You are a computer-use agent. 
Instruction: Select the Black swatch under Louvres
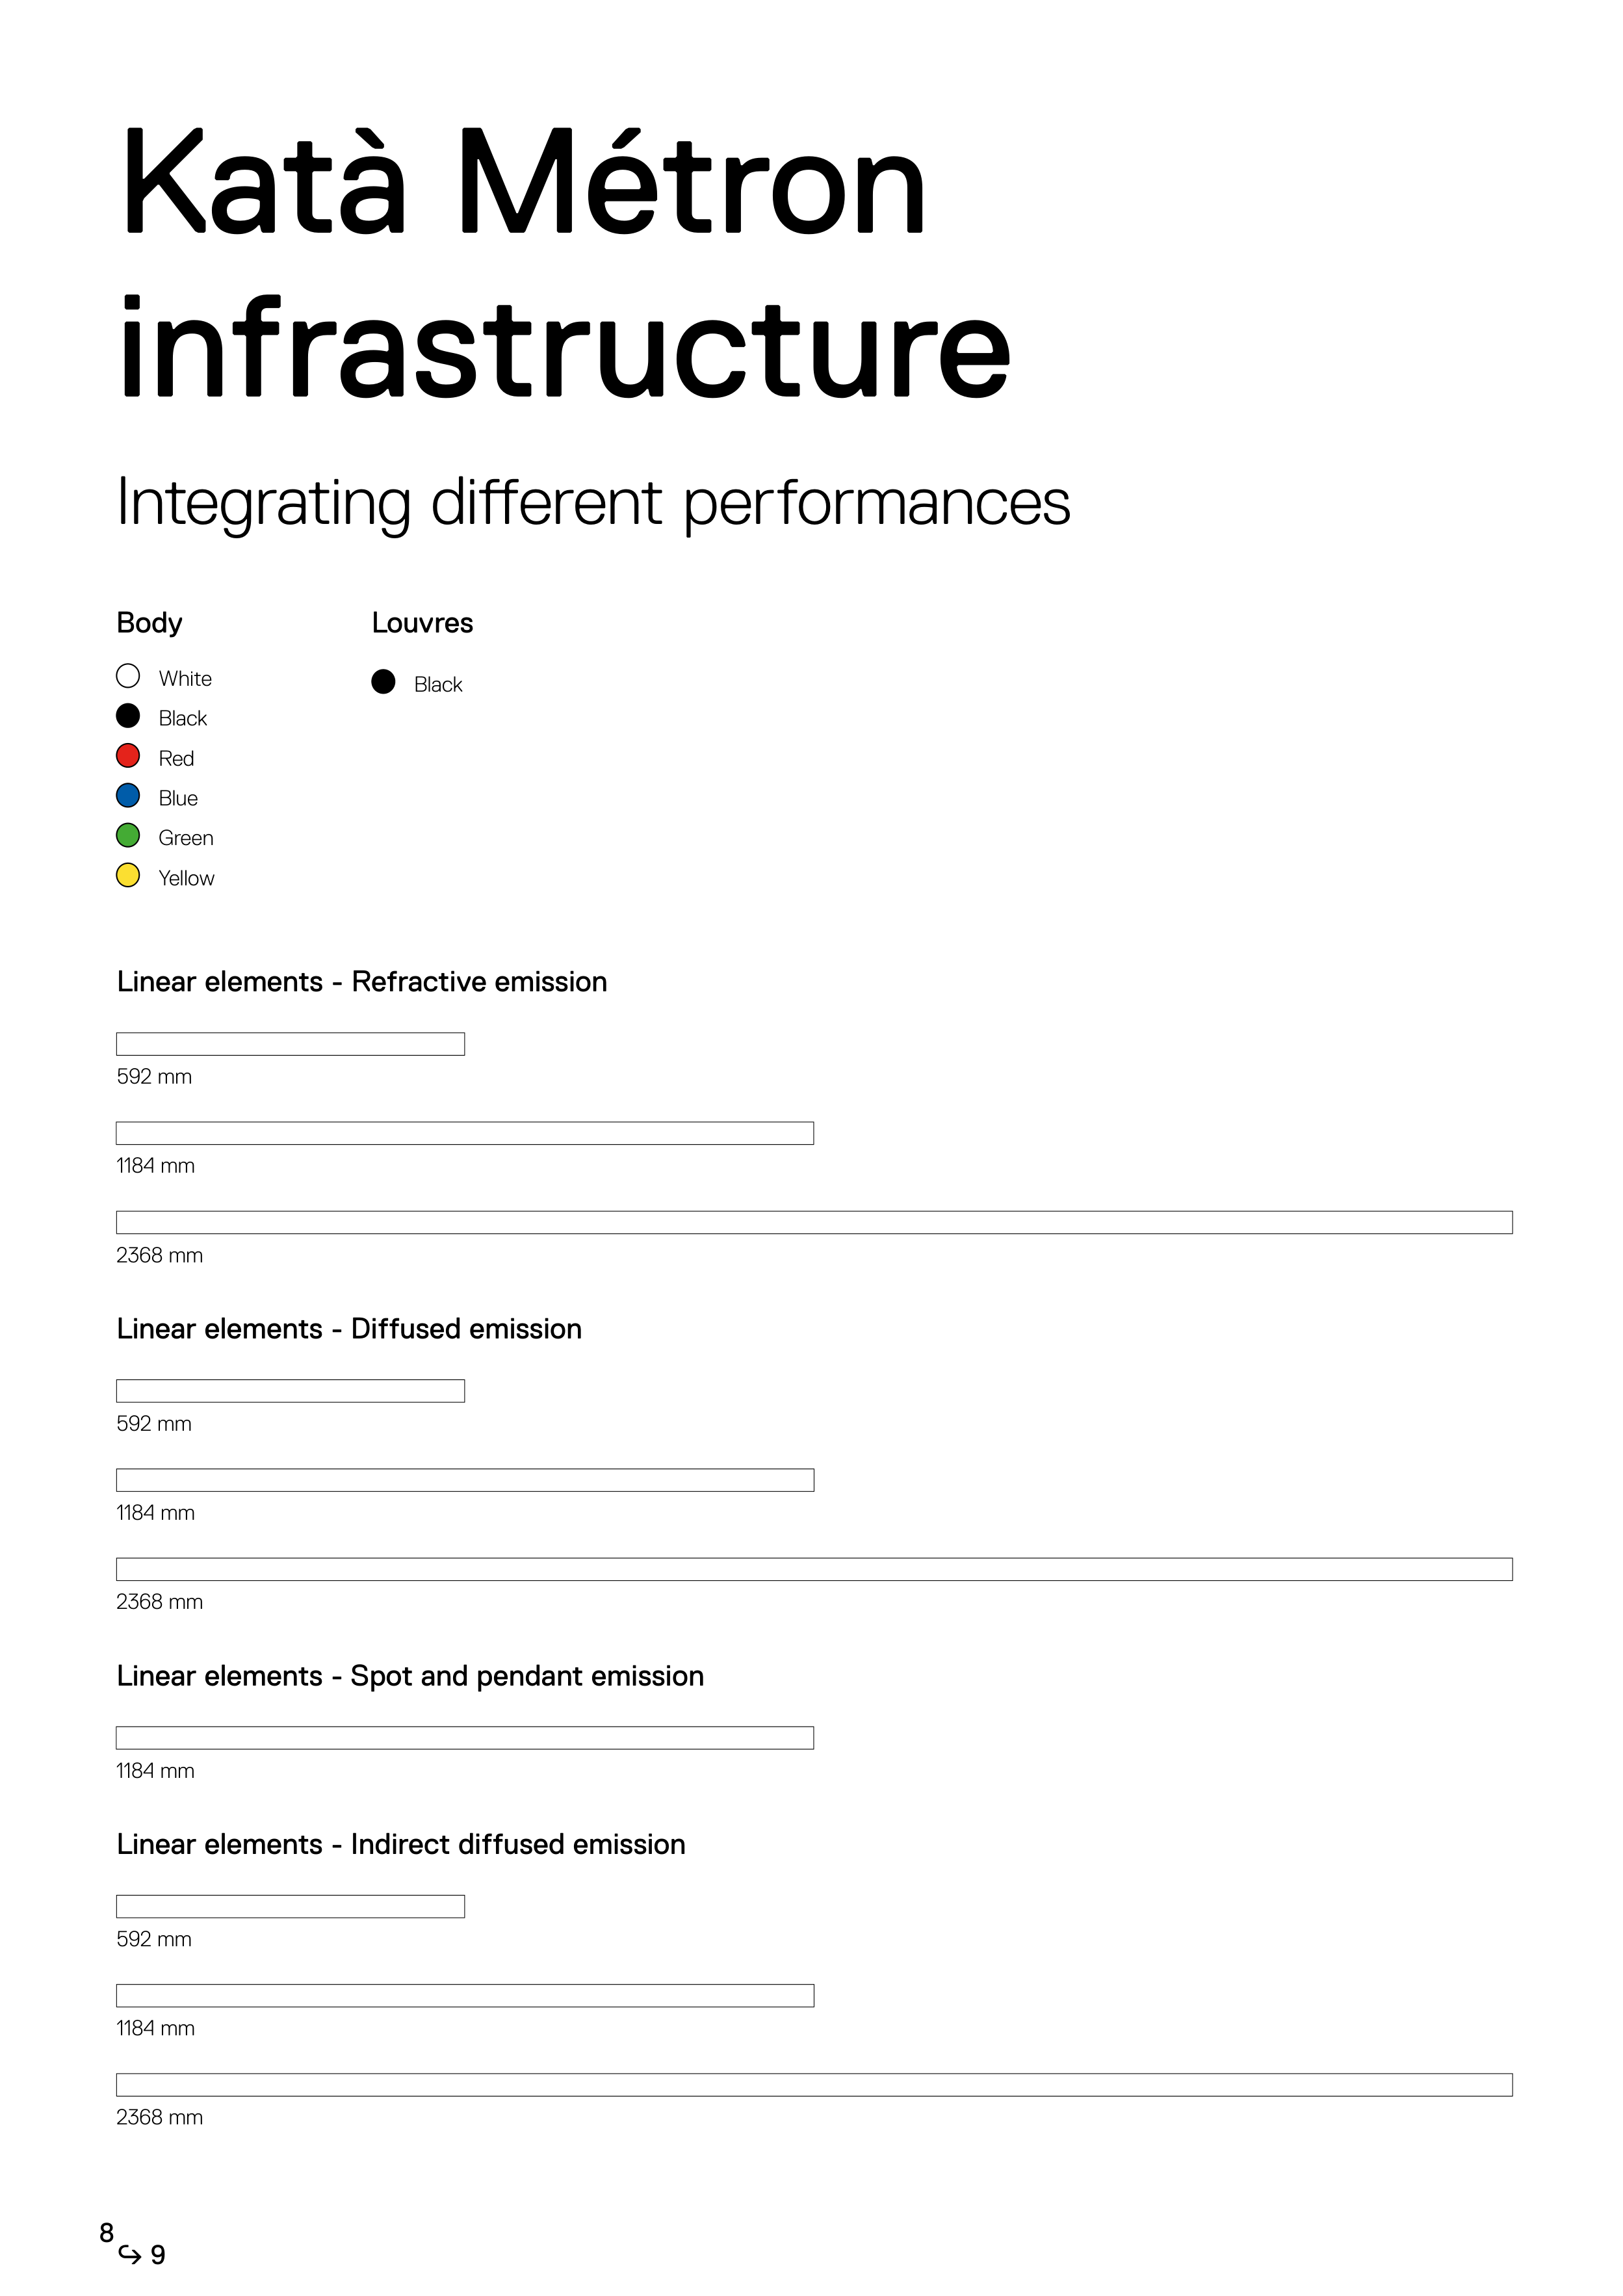coord(383,682)
